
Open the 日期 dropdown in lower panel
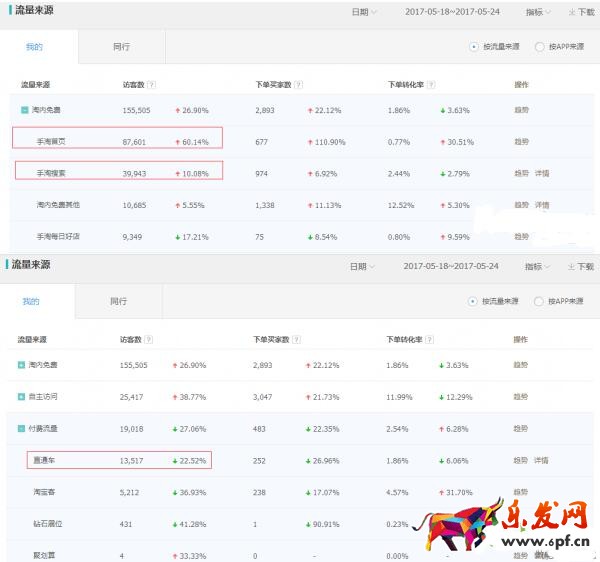tap(362, 266)
